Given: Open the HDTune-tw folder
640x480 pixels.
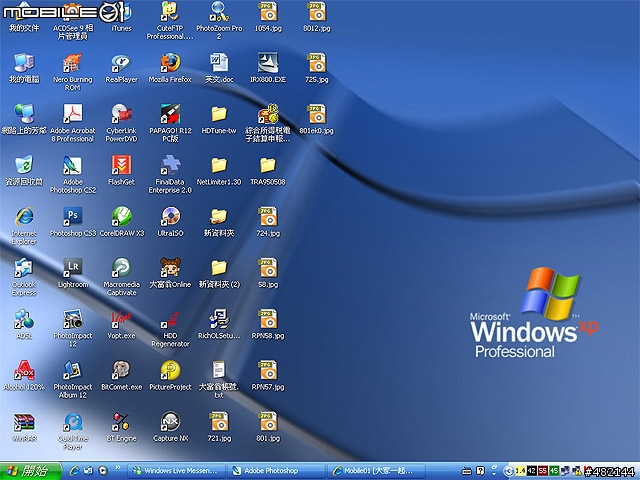Looking at the screenshot, I should [219, 119].
